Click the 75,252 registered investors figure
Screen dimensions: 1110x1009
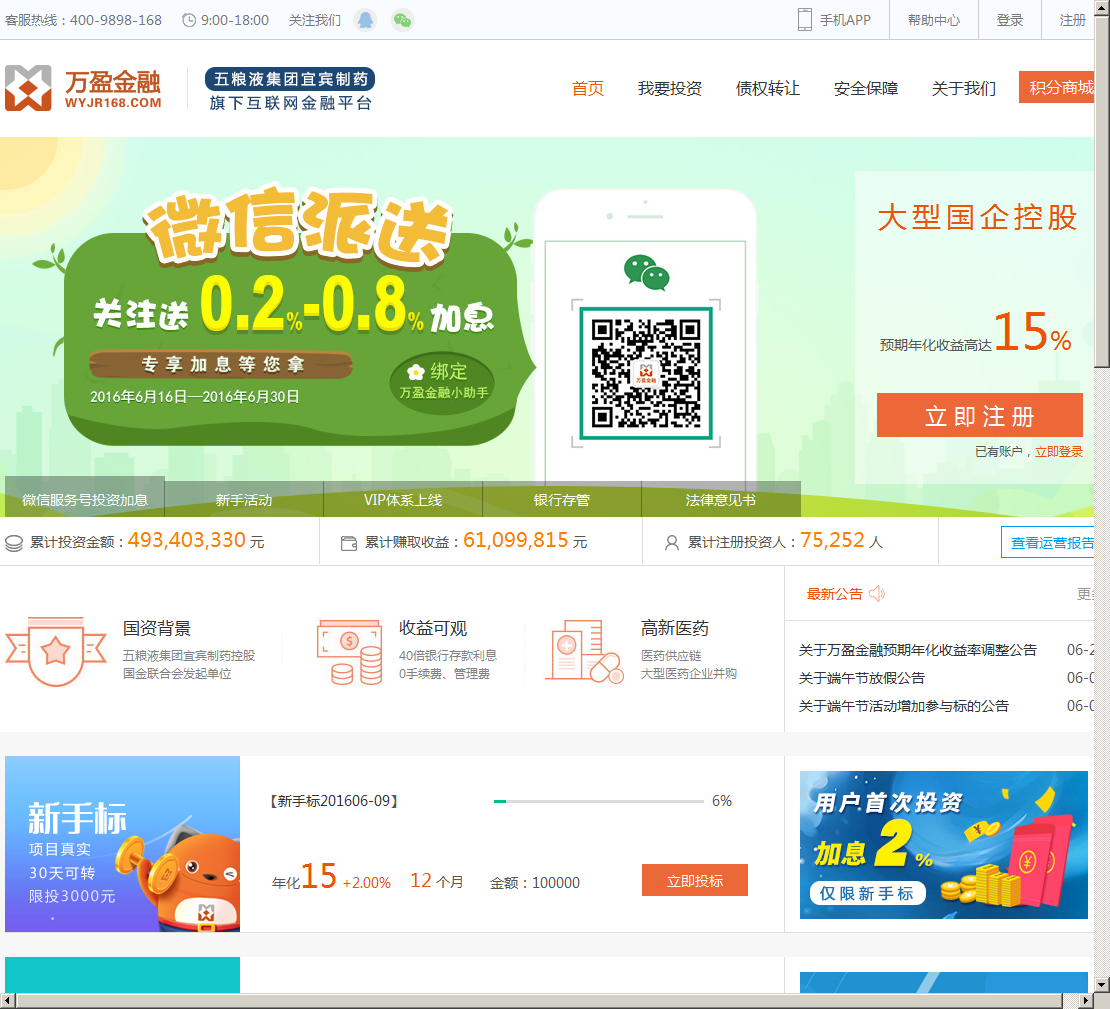832,540
